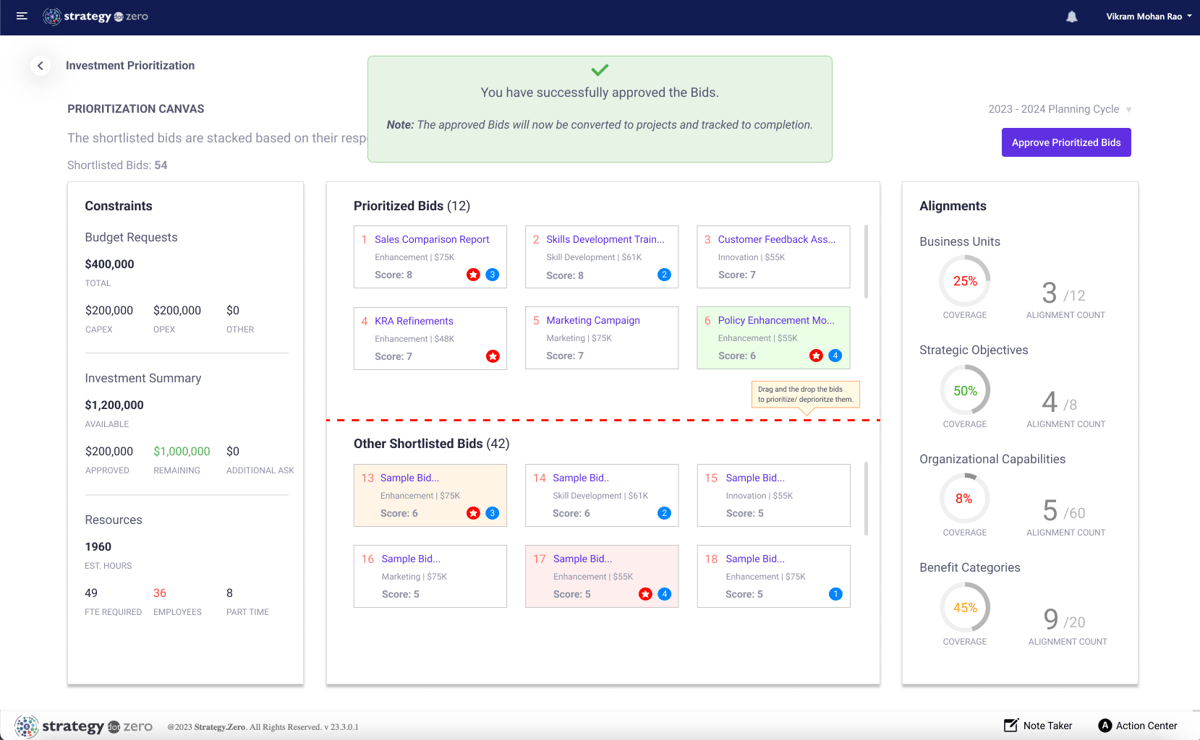The width and height of the screenshot is (1200, 740).
Task: Click the $1,200,000 available amount
Action: coord(114,406)
